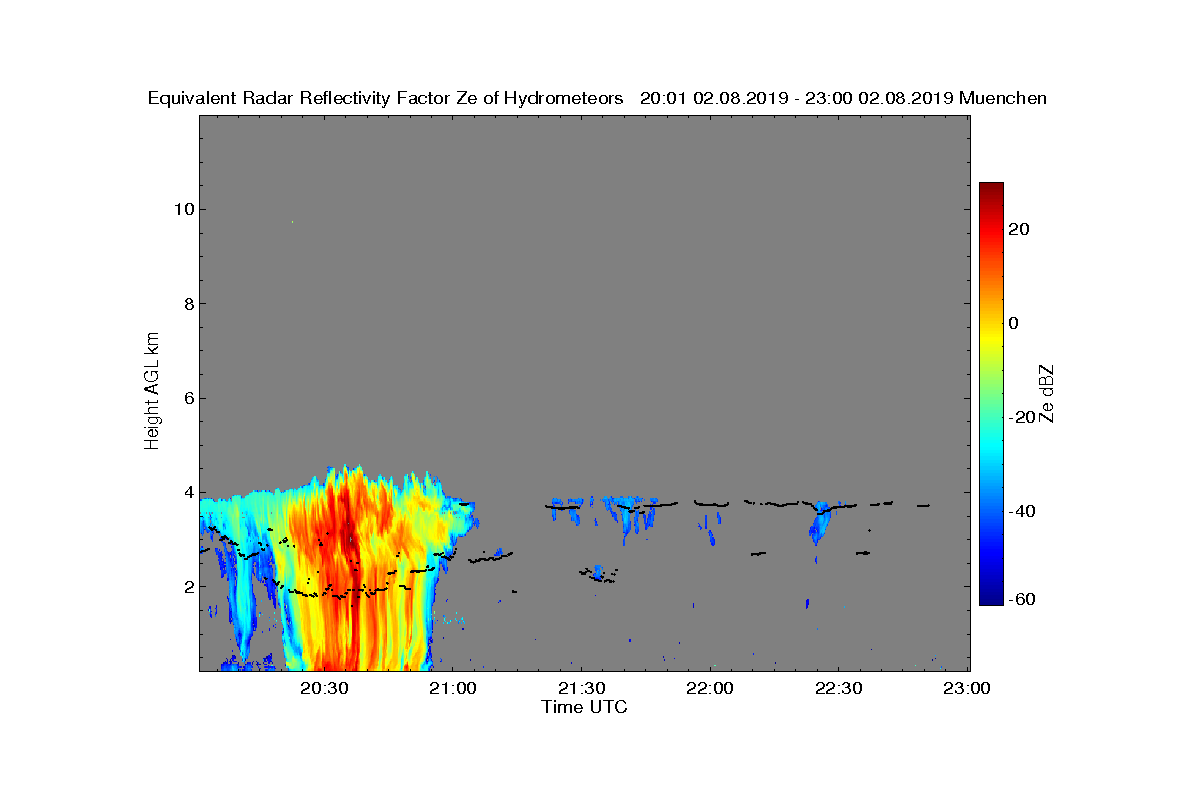
Task: Click the colorbar value 0
Action: pyautogui.click(x=1015, y=323)
